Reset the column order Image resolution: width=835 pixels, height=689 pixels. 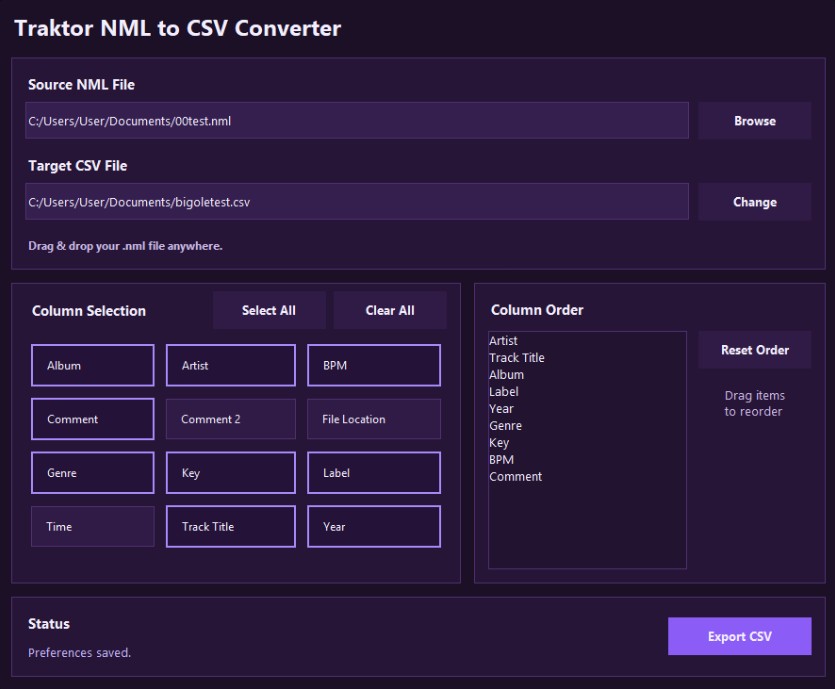[x=755, y=350]
